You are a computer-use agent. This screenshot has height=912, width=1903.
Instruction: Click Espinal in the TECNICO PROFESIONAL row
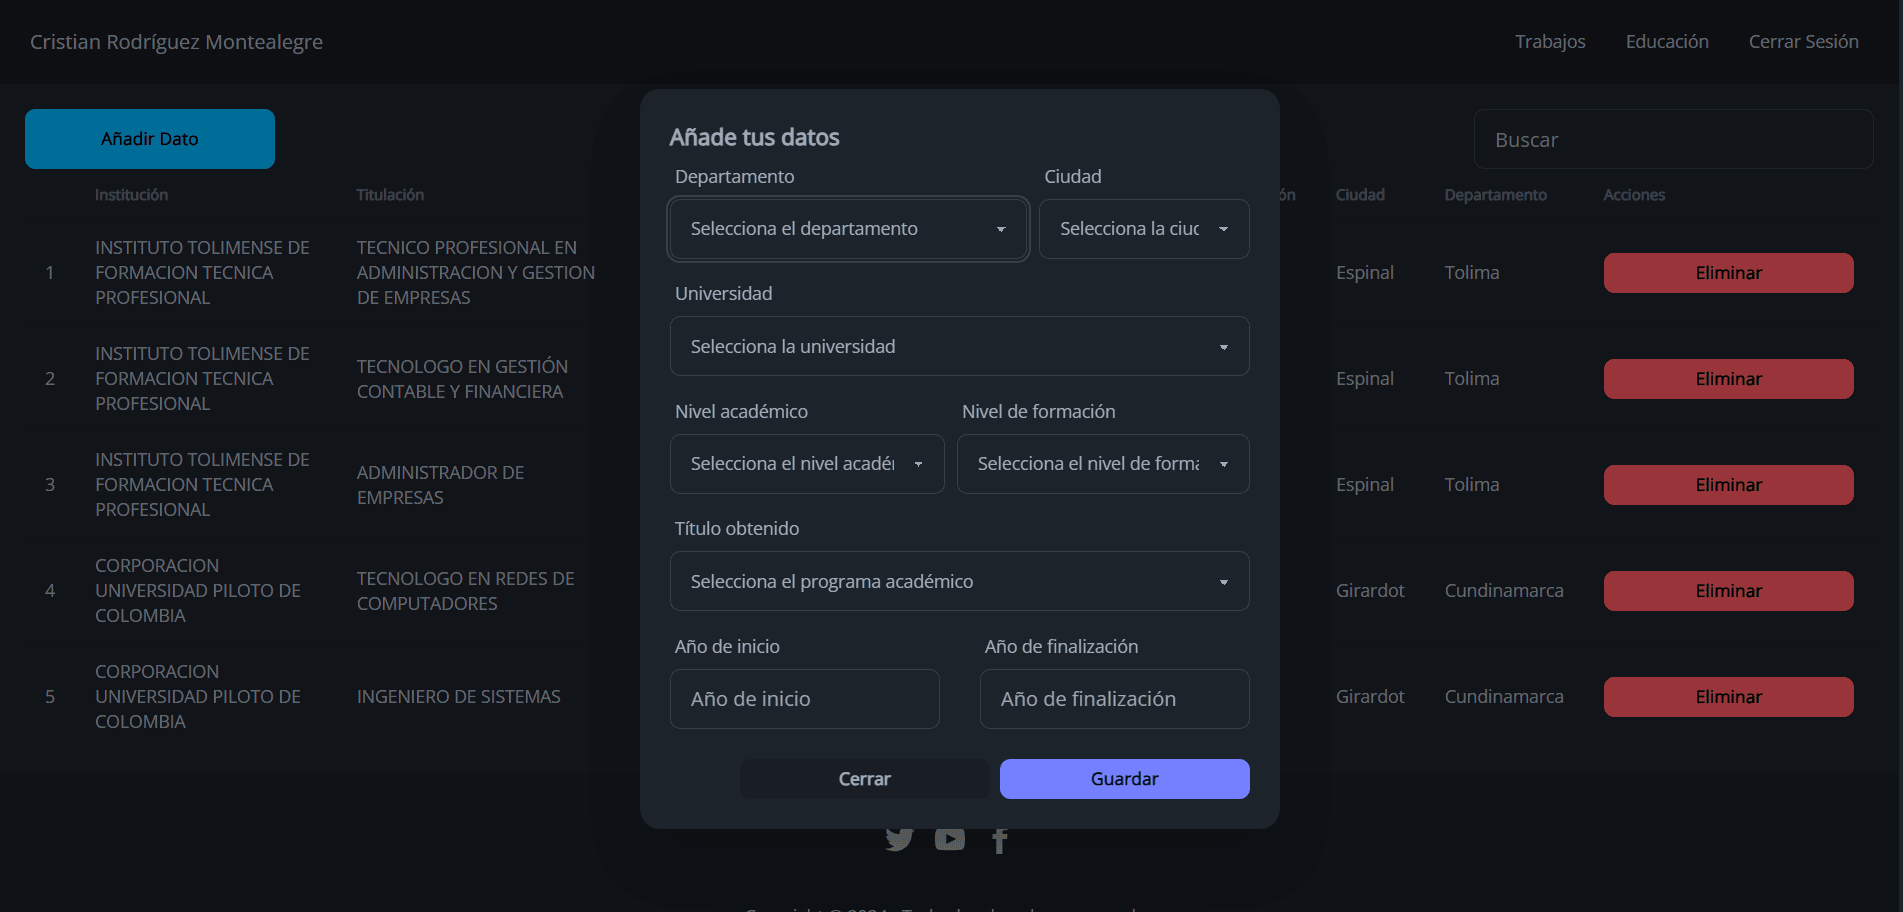[x=1365, y=273]
